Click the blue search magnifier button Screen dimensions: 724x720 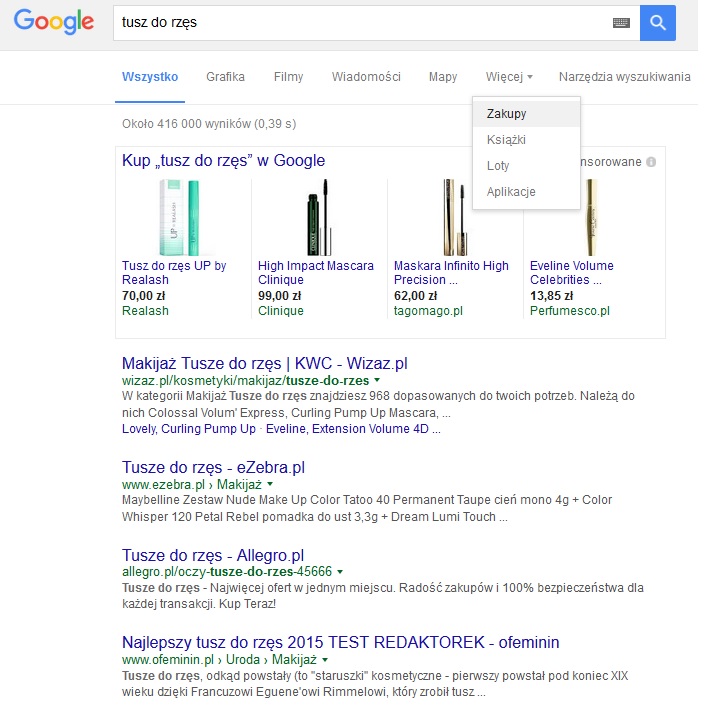tap(658, 23)
